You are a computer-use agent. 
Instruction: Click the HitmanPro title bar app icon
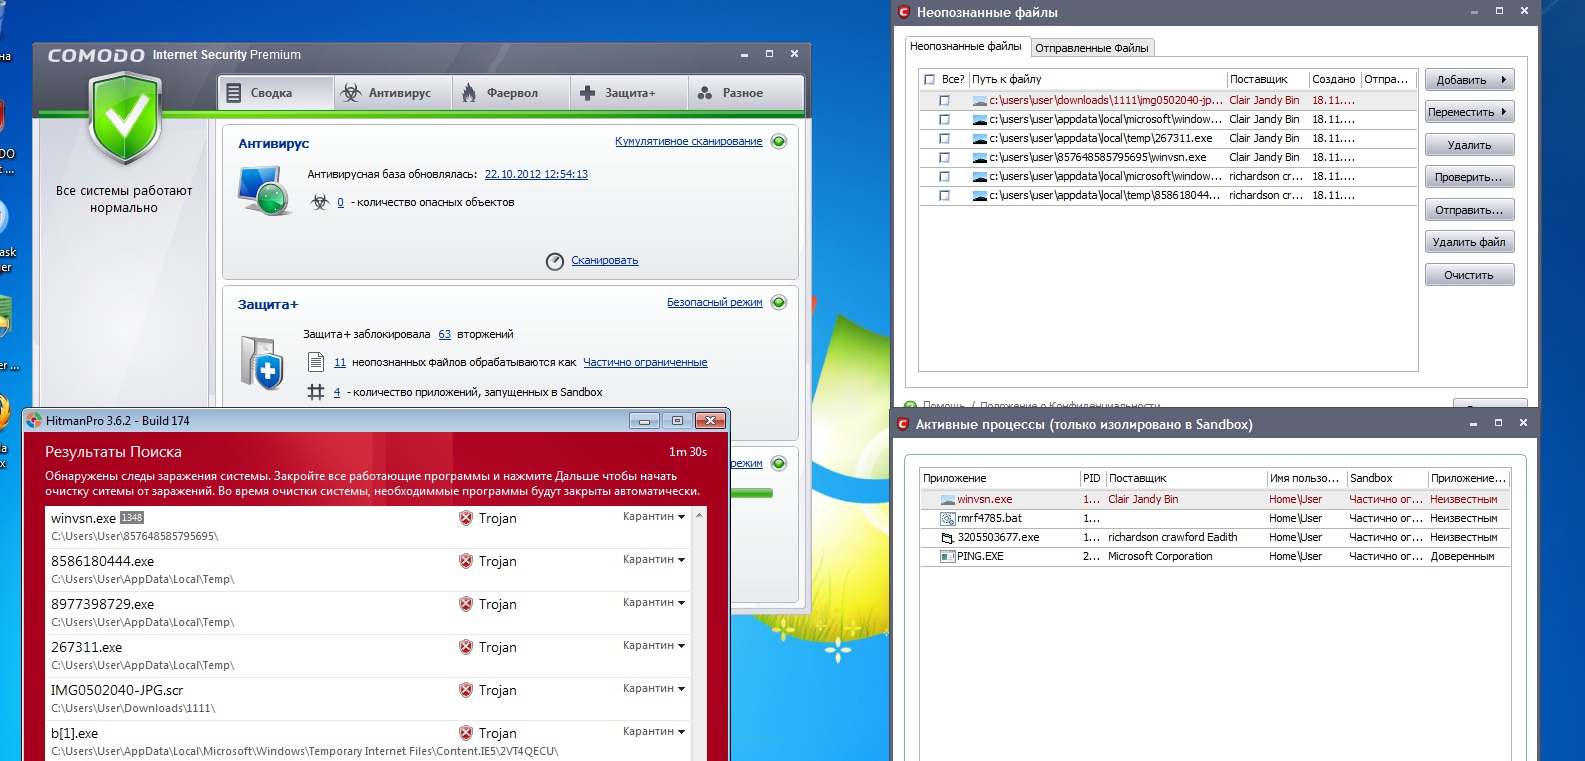coord(34,421)
